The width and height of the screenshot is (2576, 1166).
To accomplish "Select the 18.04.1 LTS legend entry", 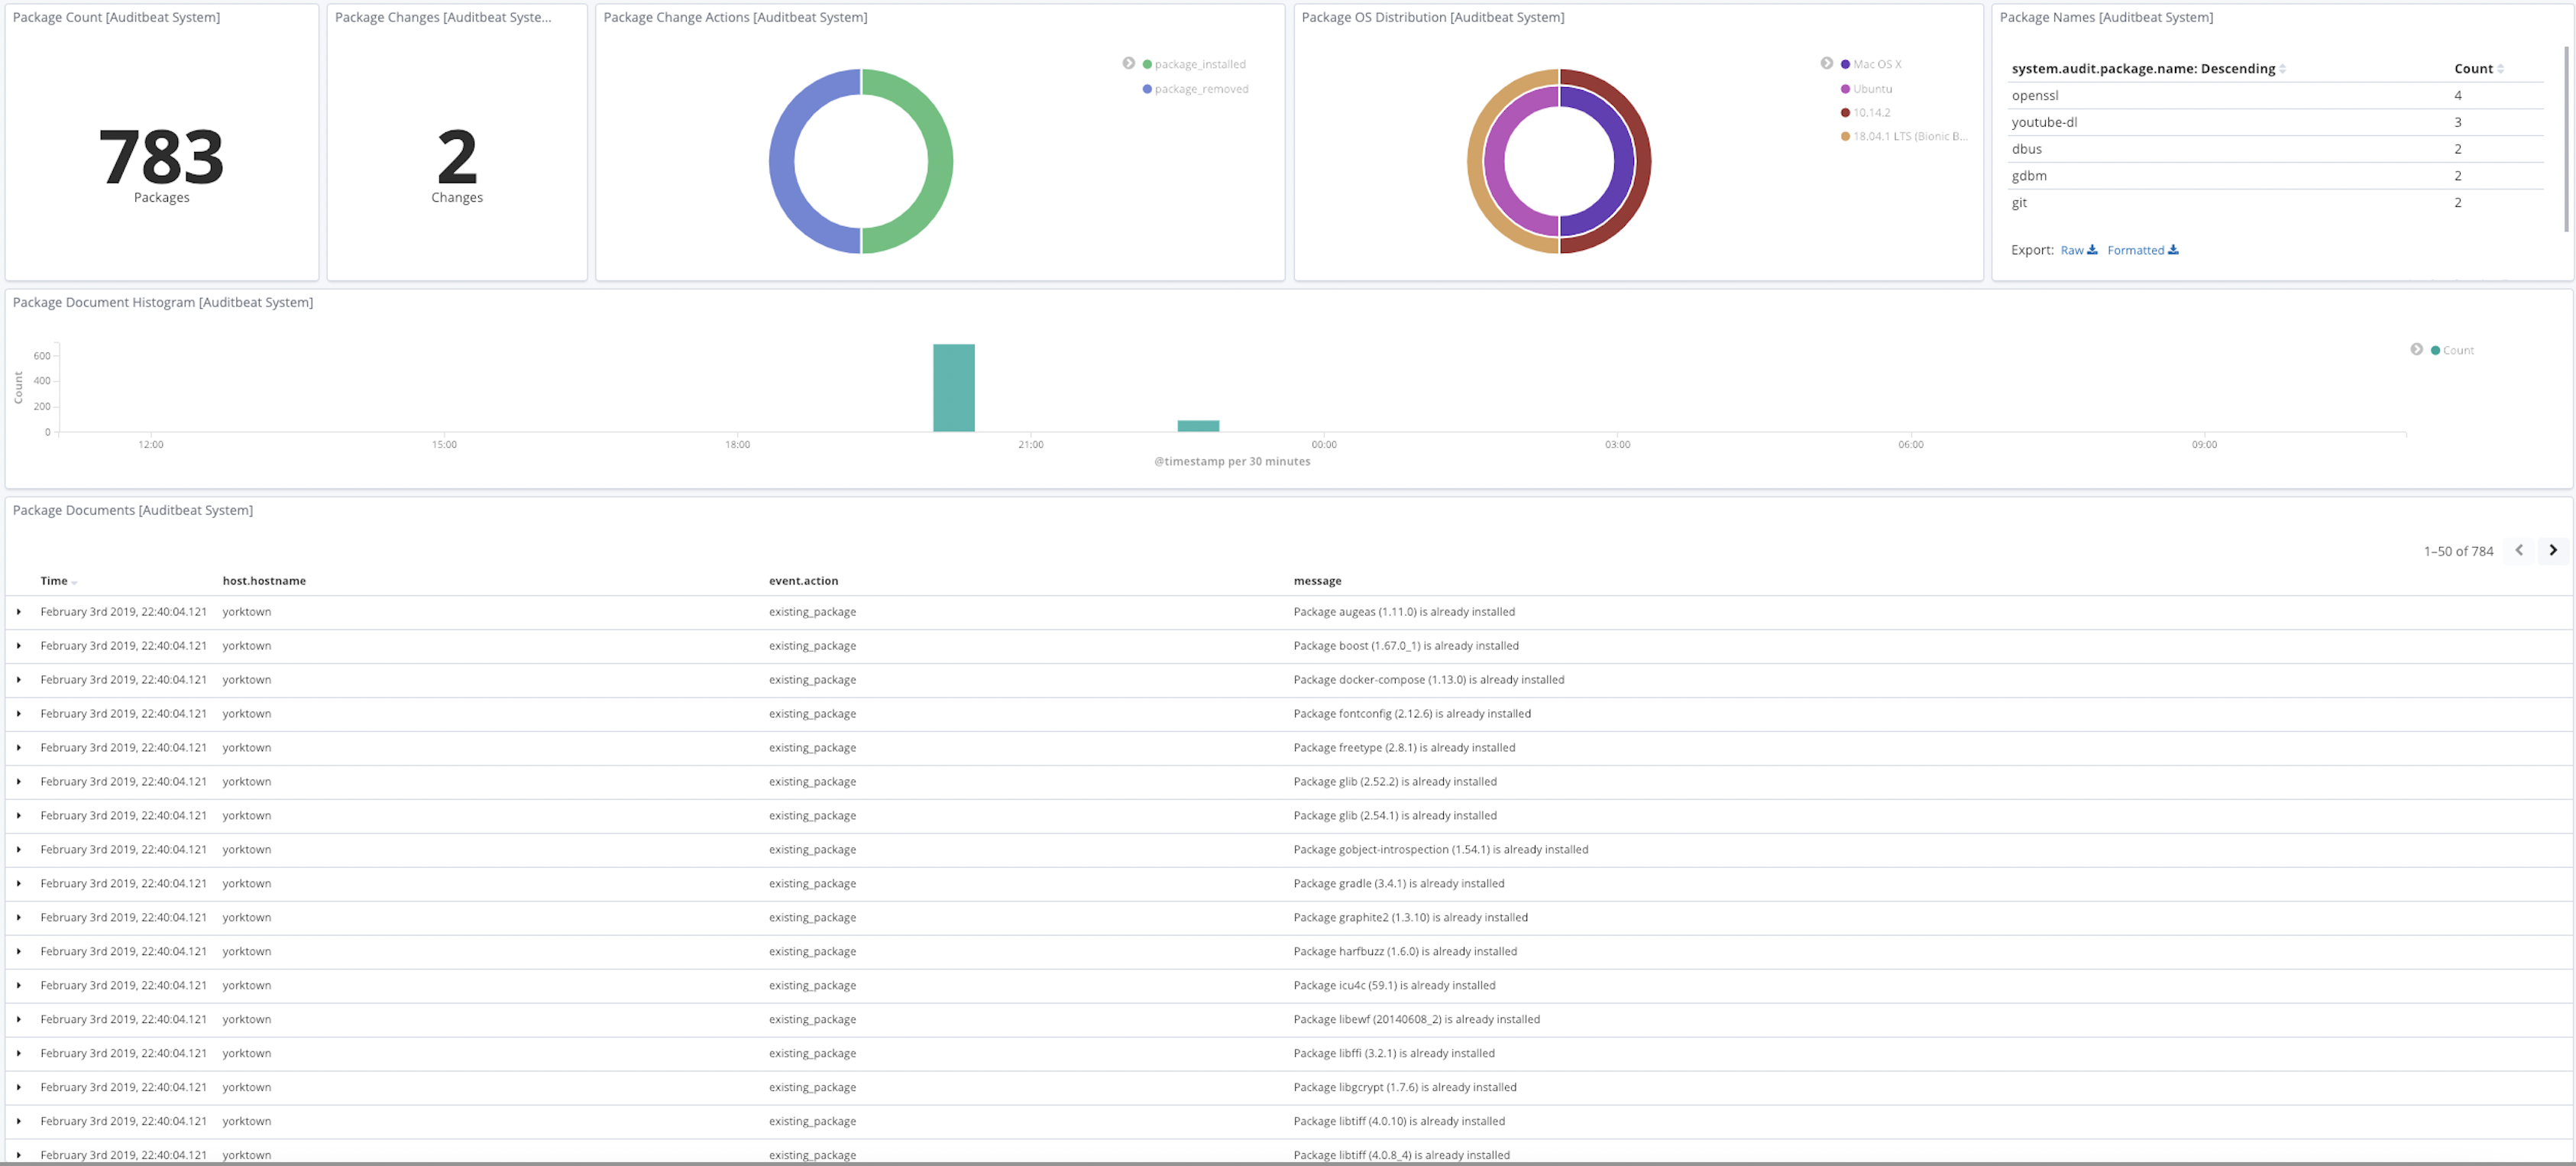I will tap(1904, 137).
